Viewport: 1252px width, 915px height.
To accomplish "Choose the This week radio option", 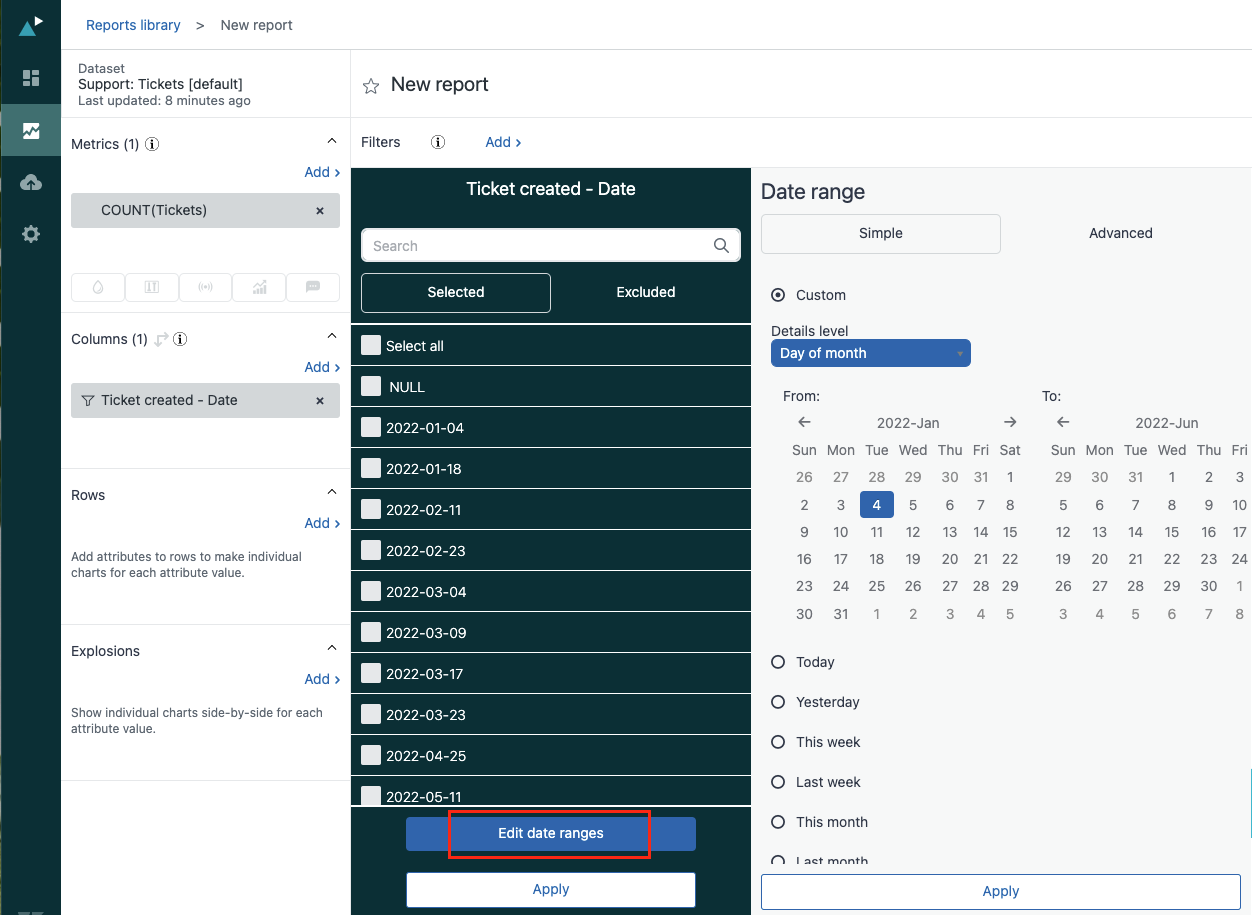I will 778,742.
